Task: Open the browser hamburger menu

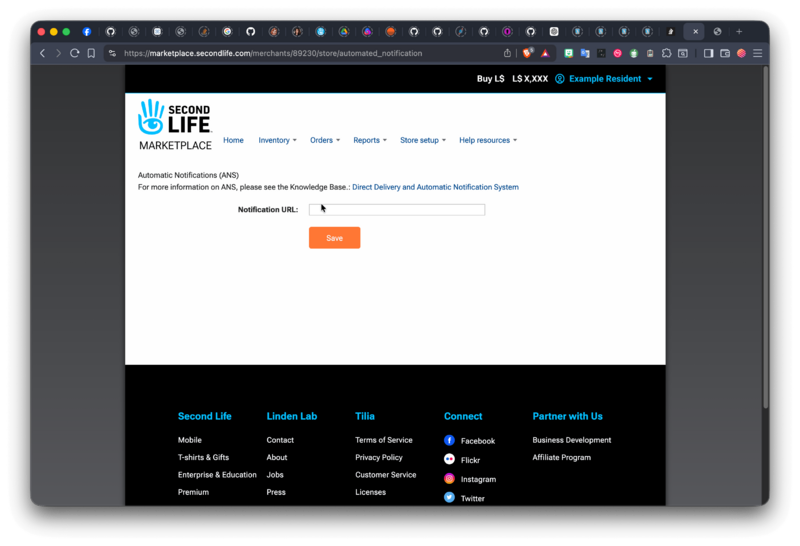Action: click(758, 53)
